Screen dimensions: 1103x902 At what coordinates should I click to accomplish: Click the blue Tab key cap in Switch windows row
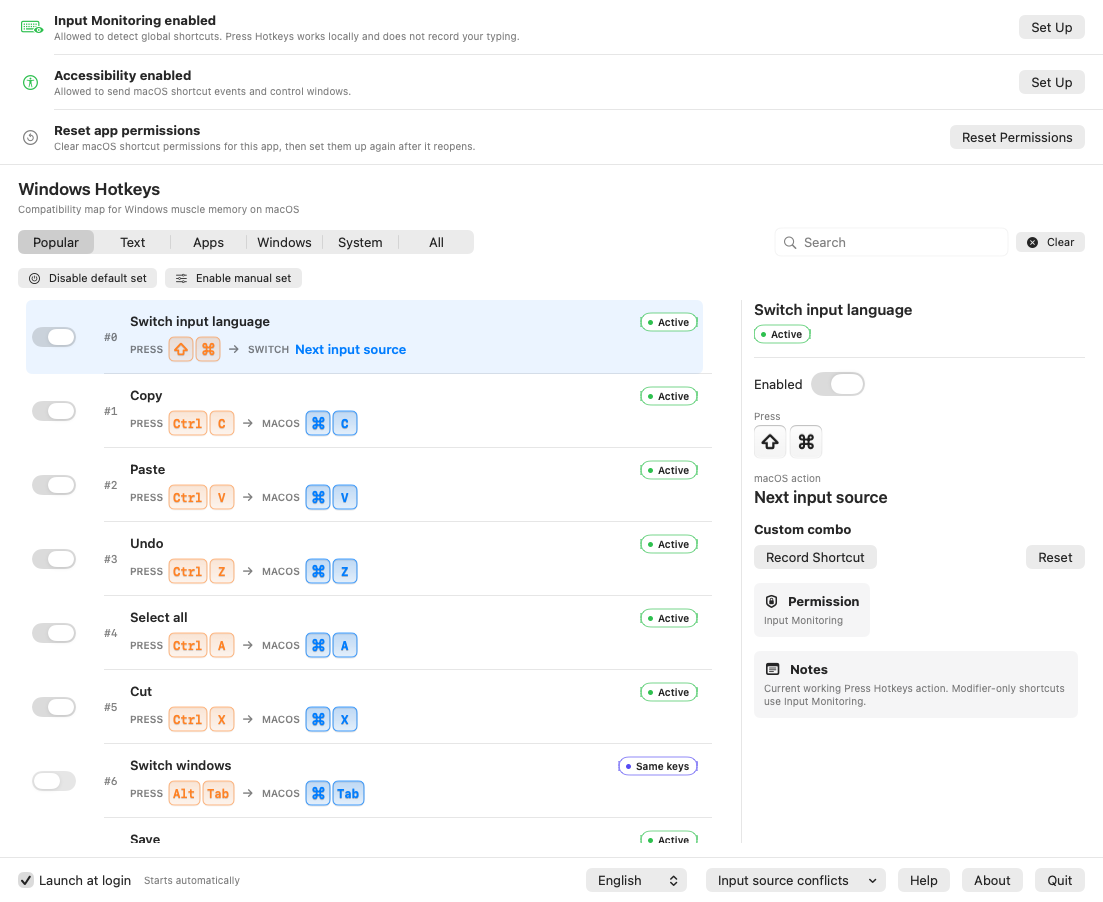click(x=348, y=794)
